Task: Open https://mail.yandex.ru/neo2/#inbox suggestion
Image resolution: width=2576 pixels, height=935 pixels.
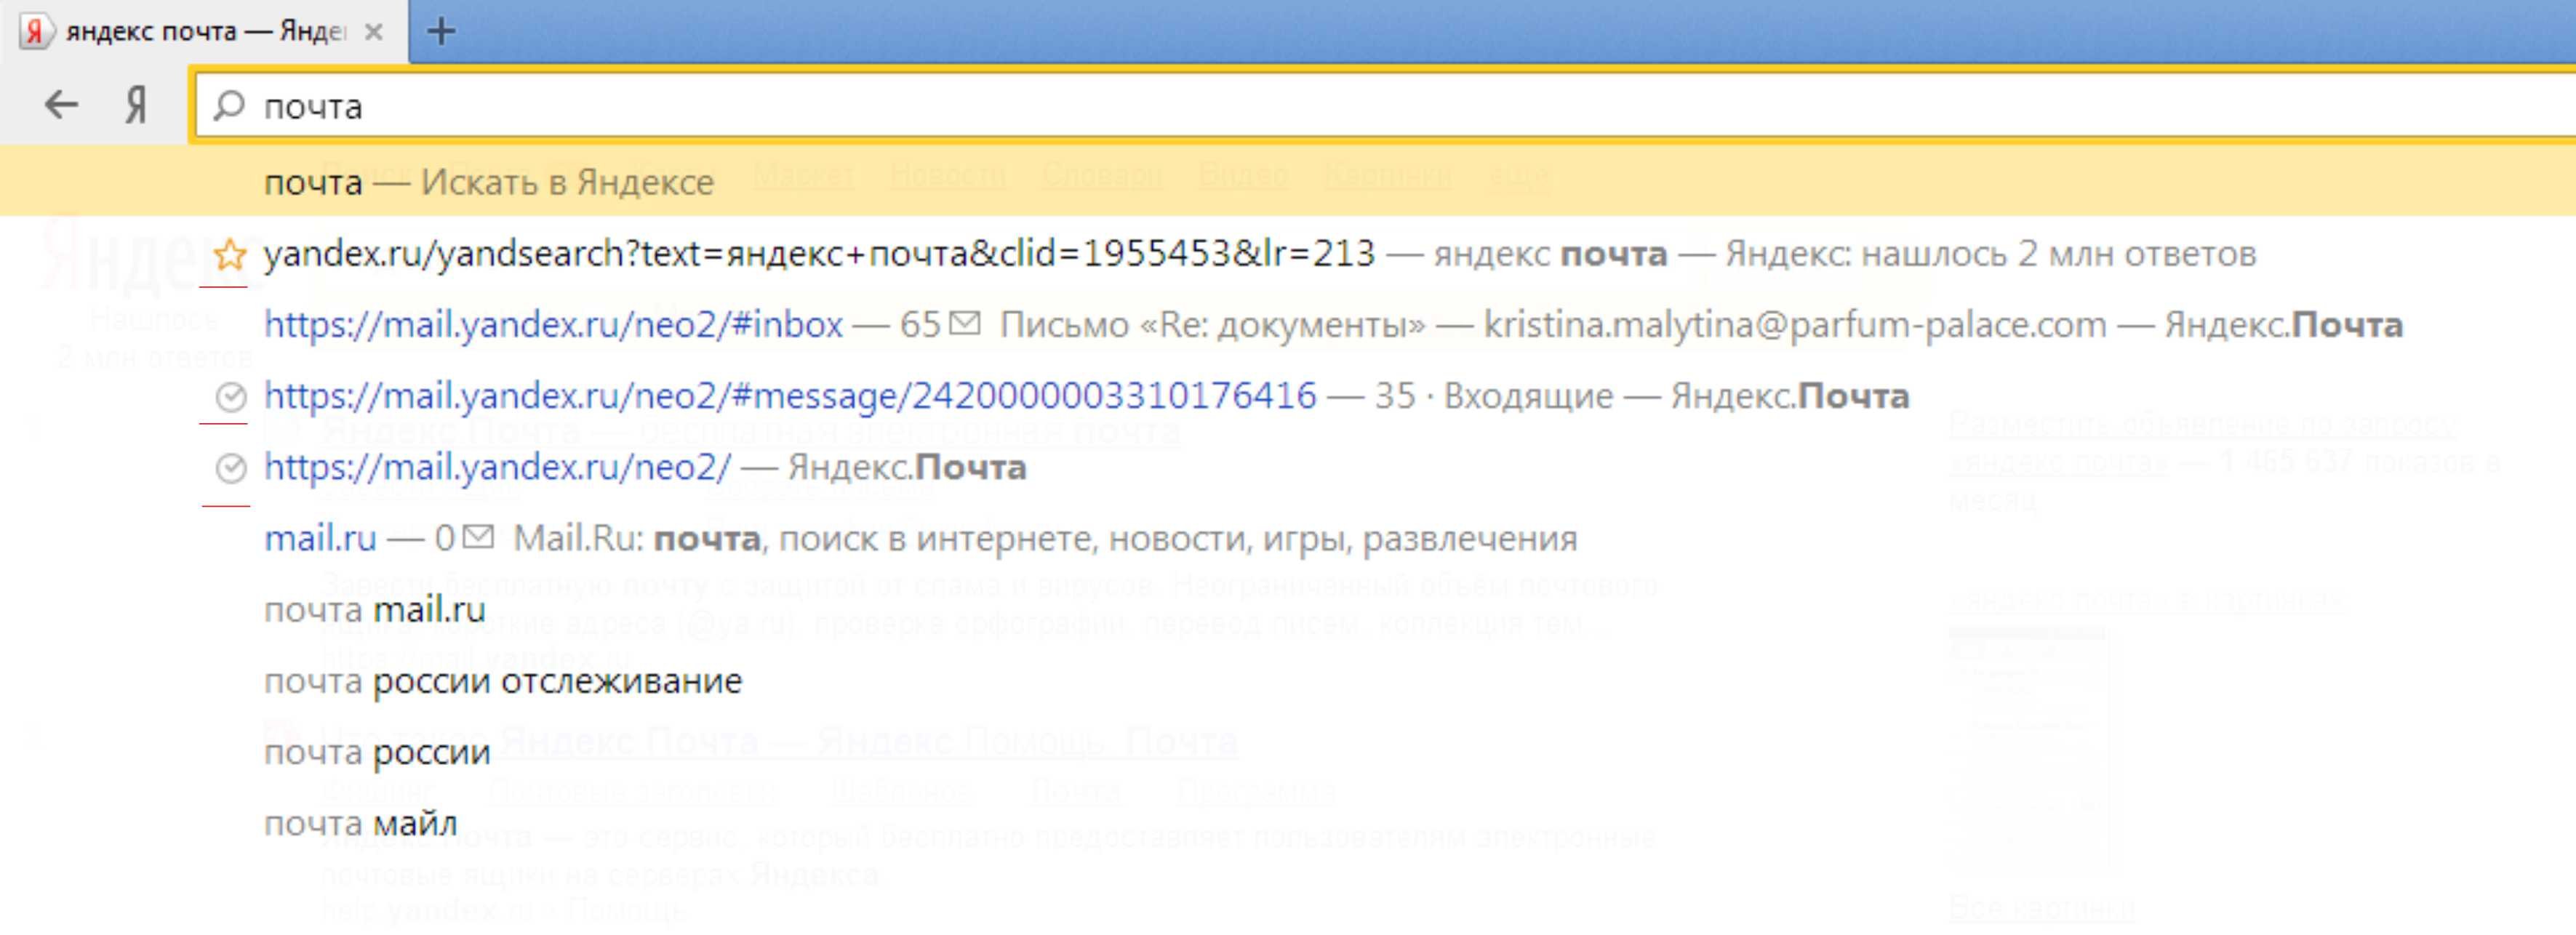Action: 1288,325
